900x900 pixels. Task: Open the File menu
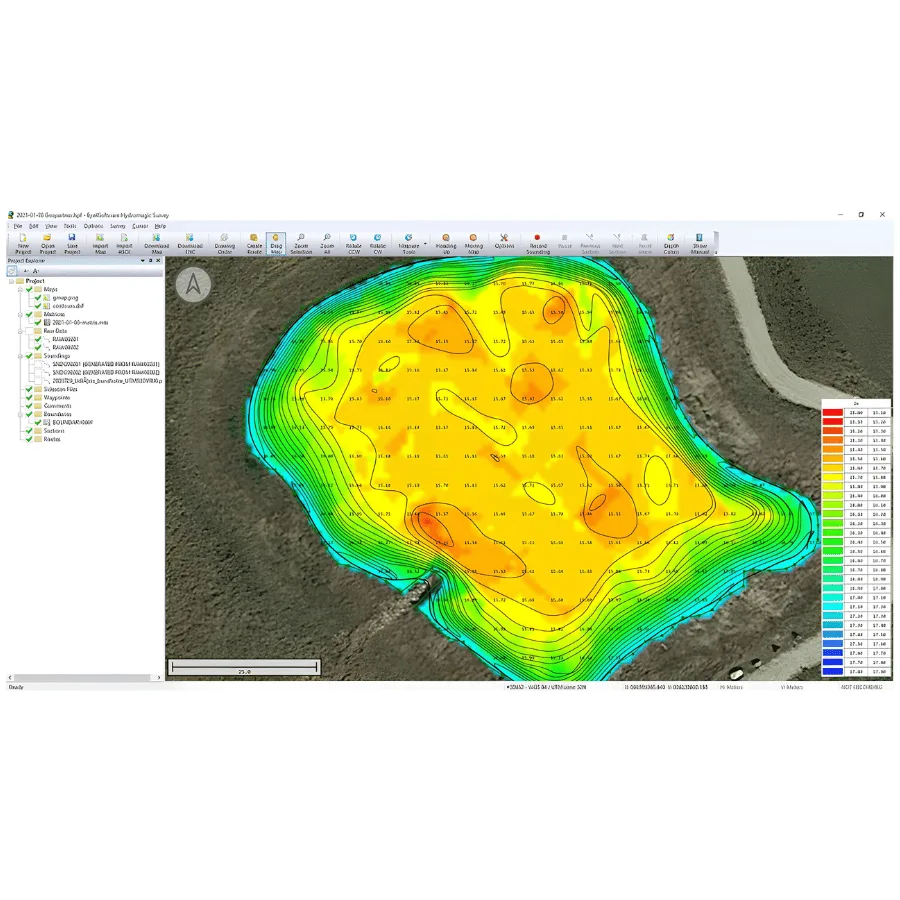tap(18, 226)
